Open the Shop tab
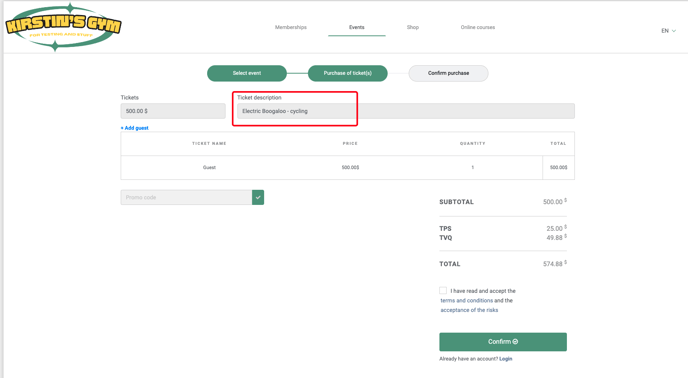688x378 pixels. tap(413, 27)
